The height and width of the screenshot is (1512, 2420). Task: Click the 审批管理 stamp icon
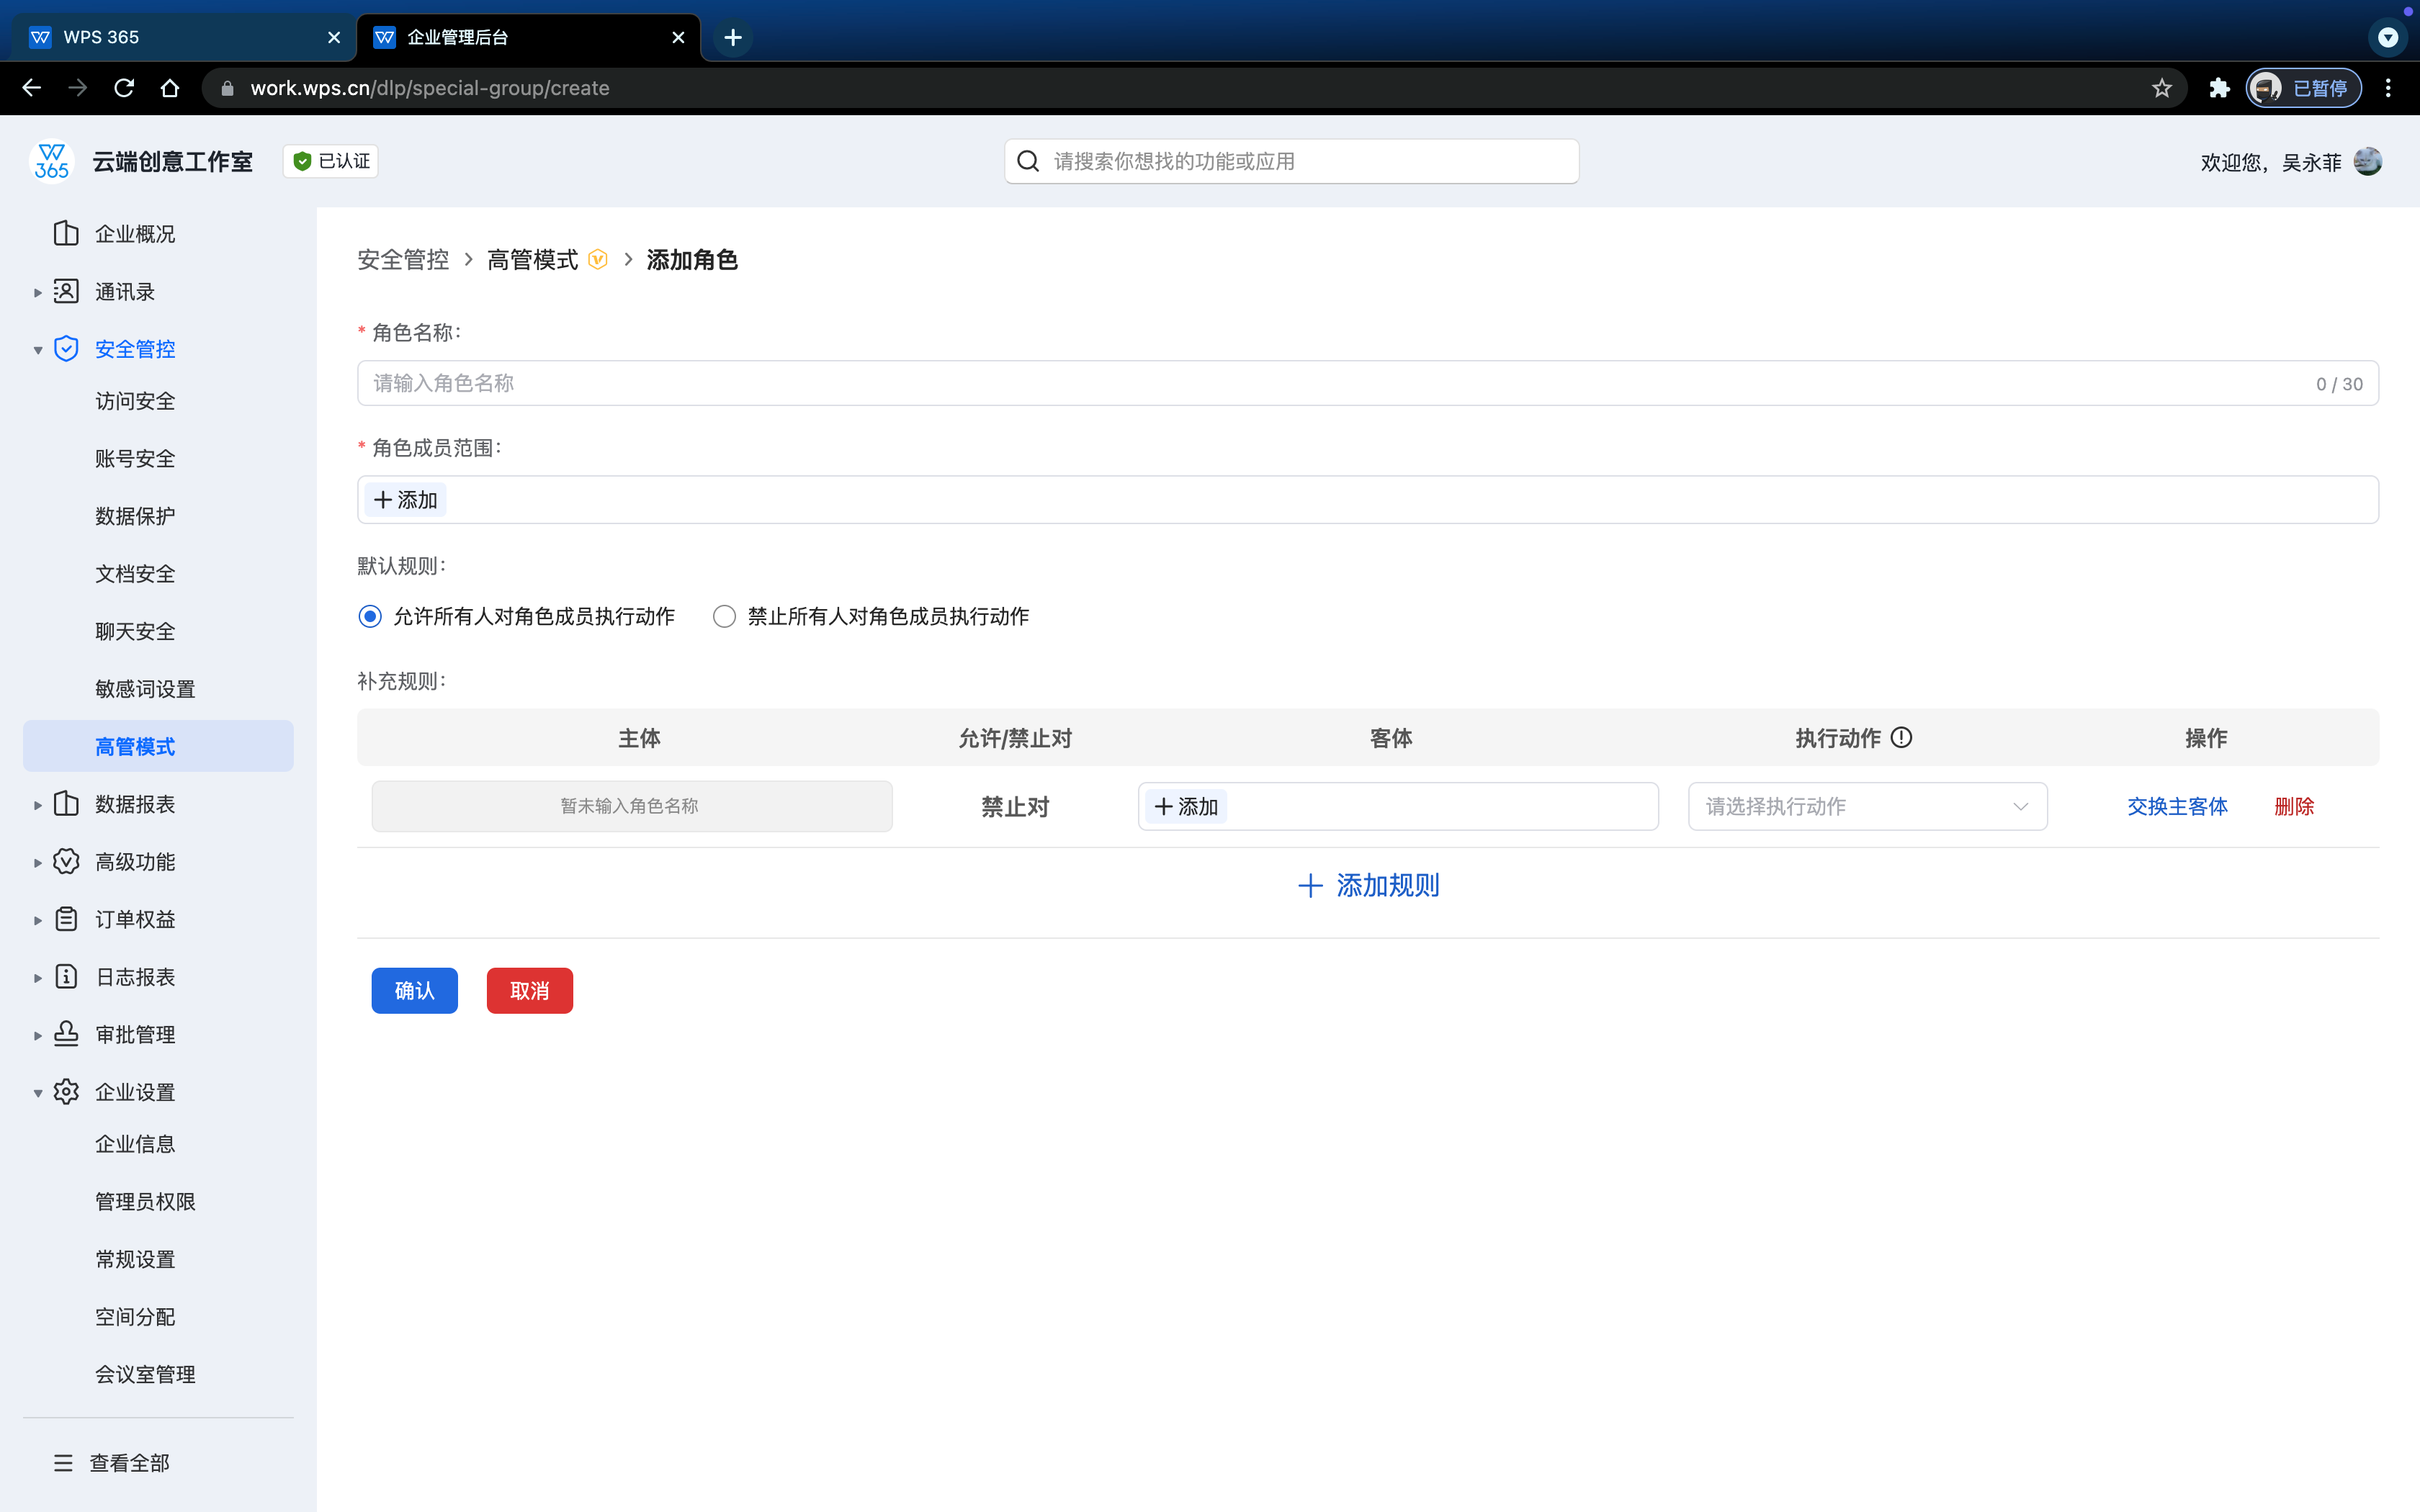click(66, 1033)
